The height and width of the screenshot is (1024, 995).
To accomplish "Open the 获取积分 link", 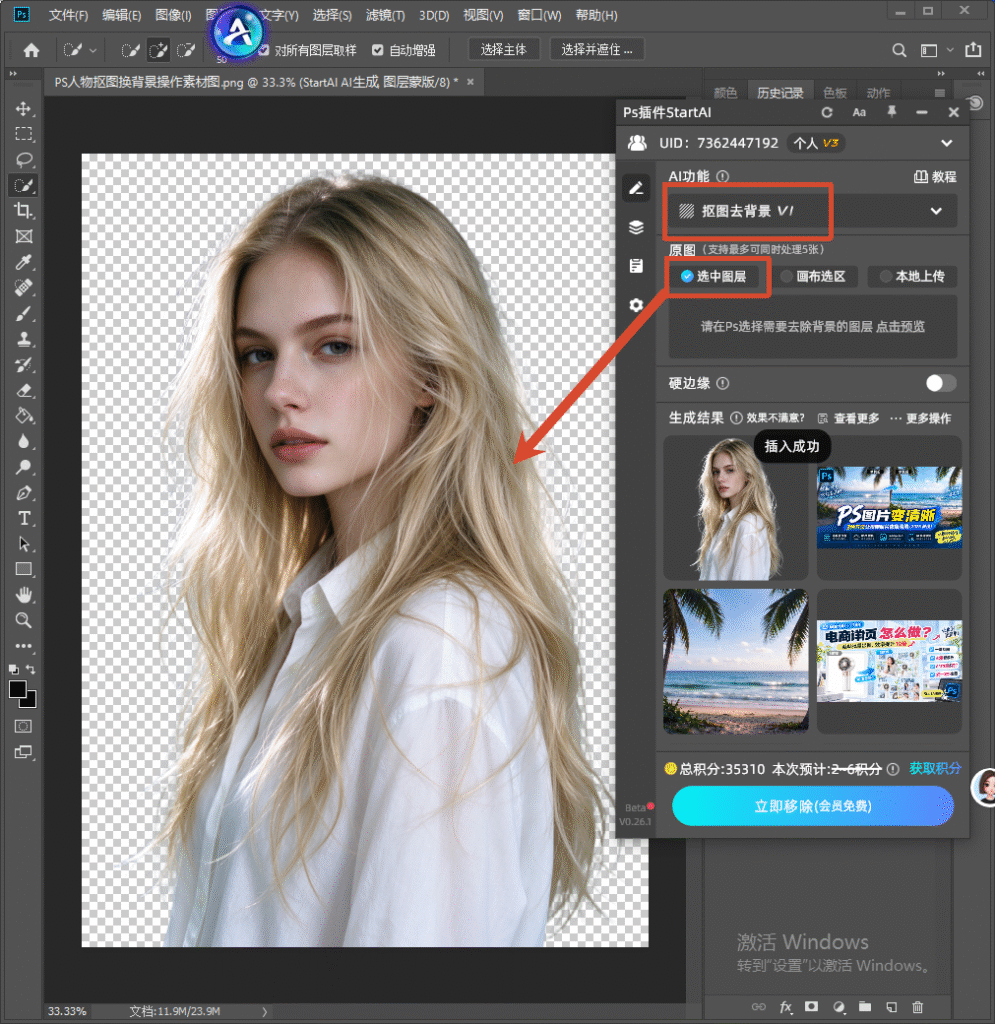I will (x=935, y=769).
